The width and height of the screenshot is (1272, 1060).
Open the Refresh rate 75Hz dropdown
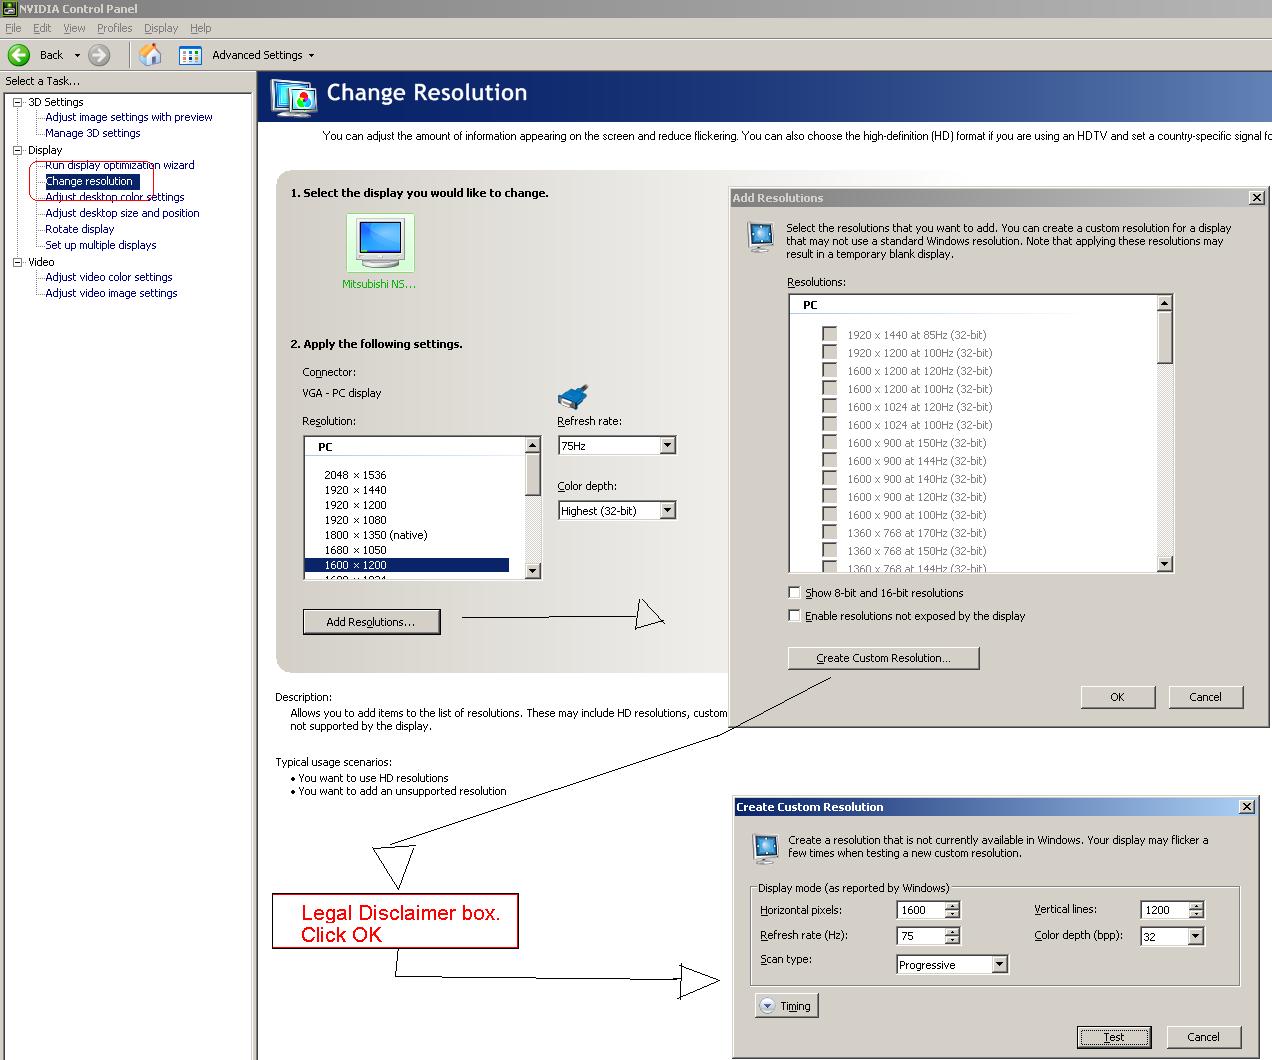pos(668,445)
